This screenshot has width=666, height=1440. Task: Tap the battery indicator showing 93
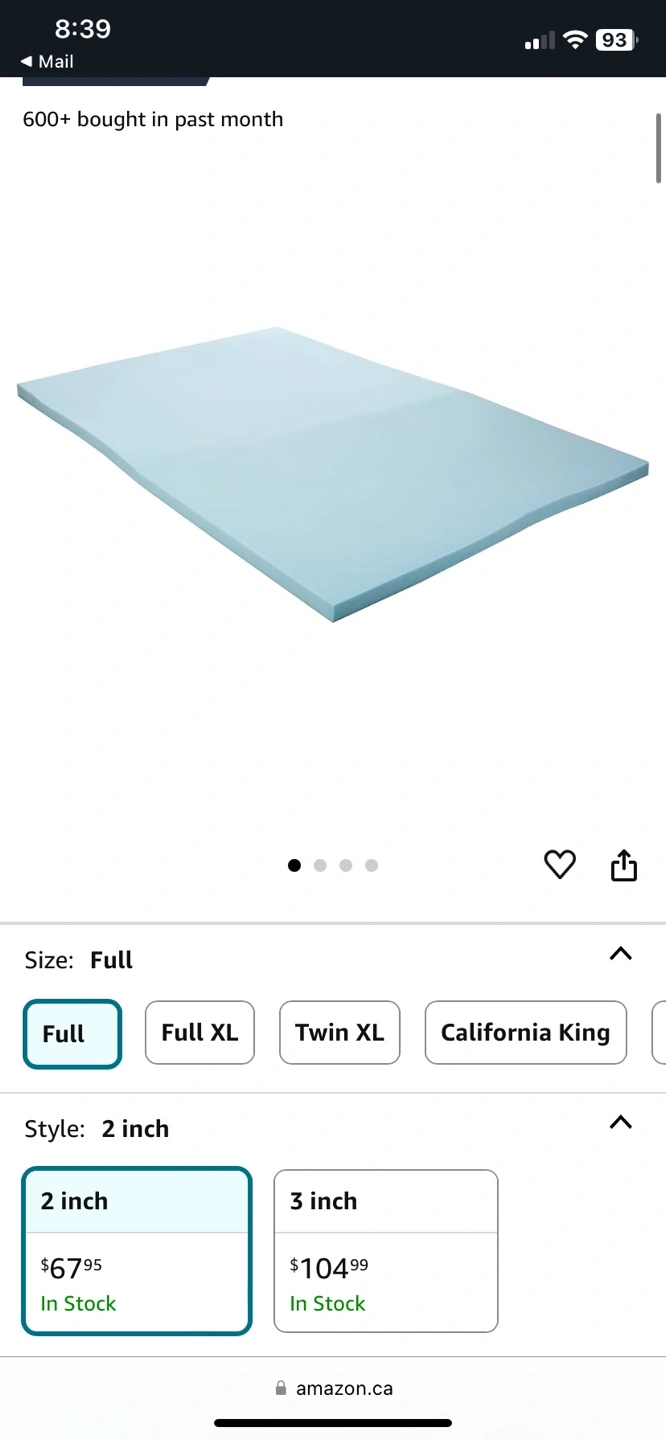click(x=616, y=40)
